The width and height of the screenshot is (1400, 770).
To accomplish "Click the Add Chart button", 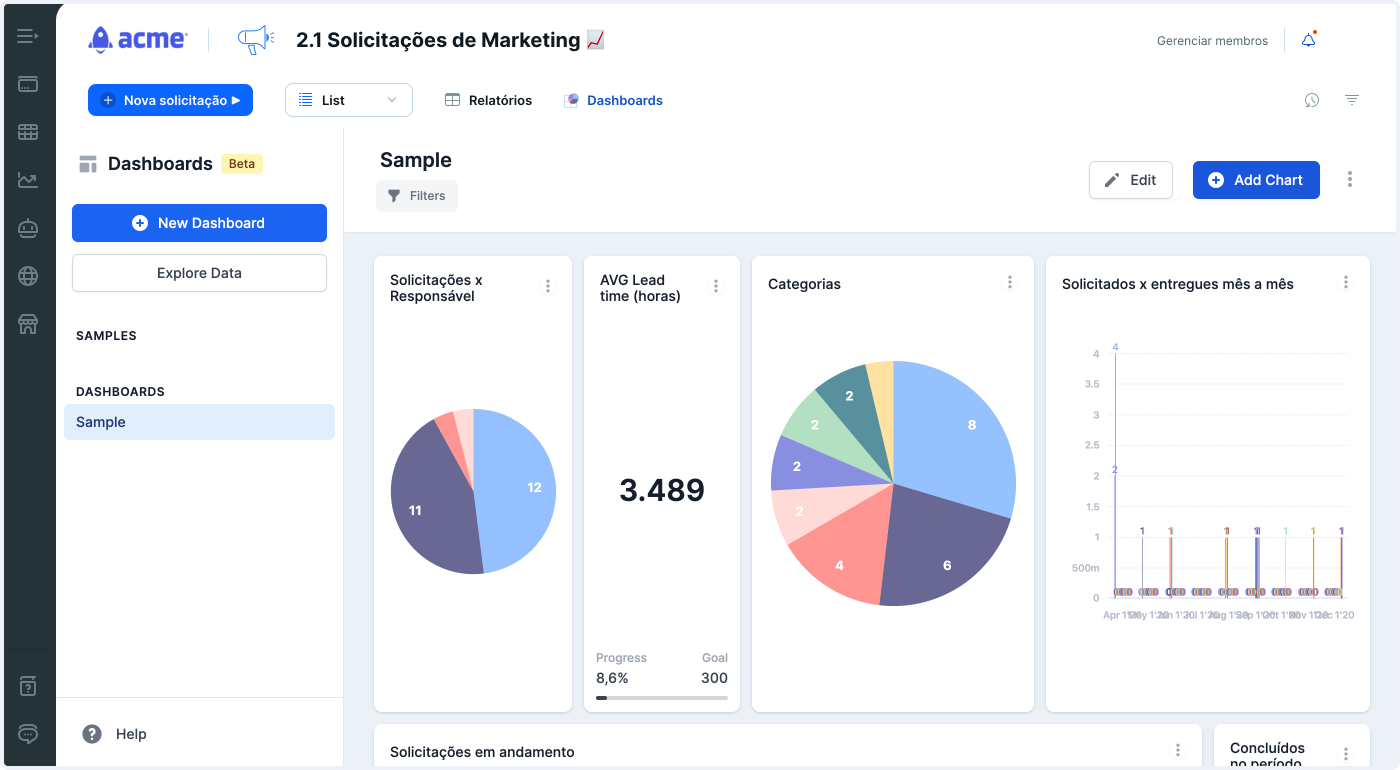I will [1256, 180].
